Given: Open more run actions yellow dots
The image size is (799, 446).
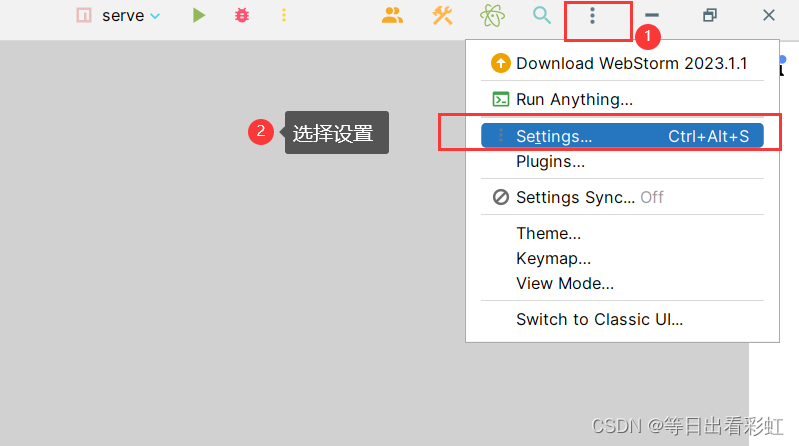Looking at the screenshot, I should point(284,15).
